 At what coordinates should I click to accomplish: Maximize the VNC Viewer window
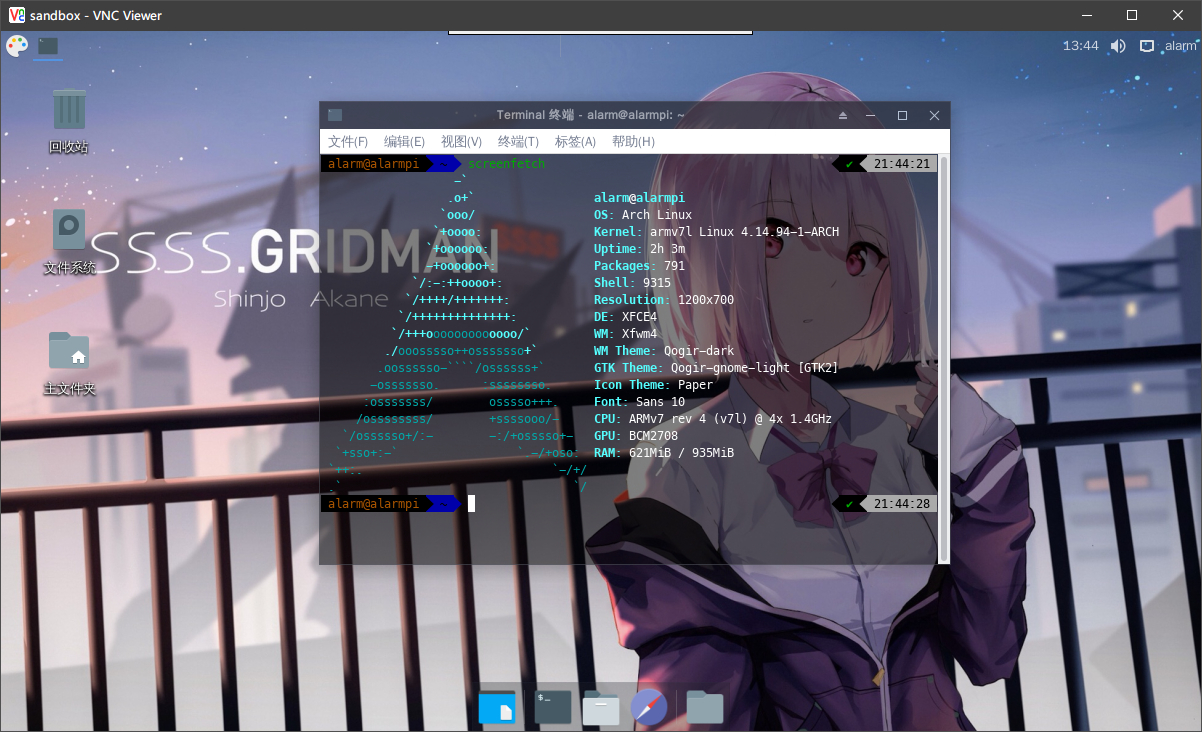pyautogui.click(x=1132, y=15)
